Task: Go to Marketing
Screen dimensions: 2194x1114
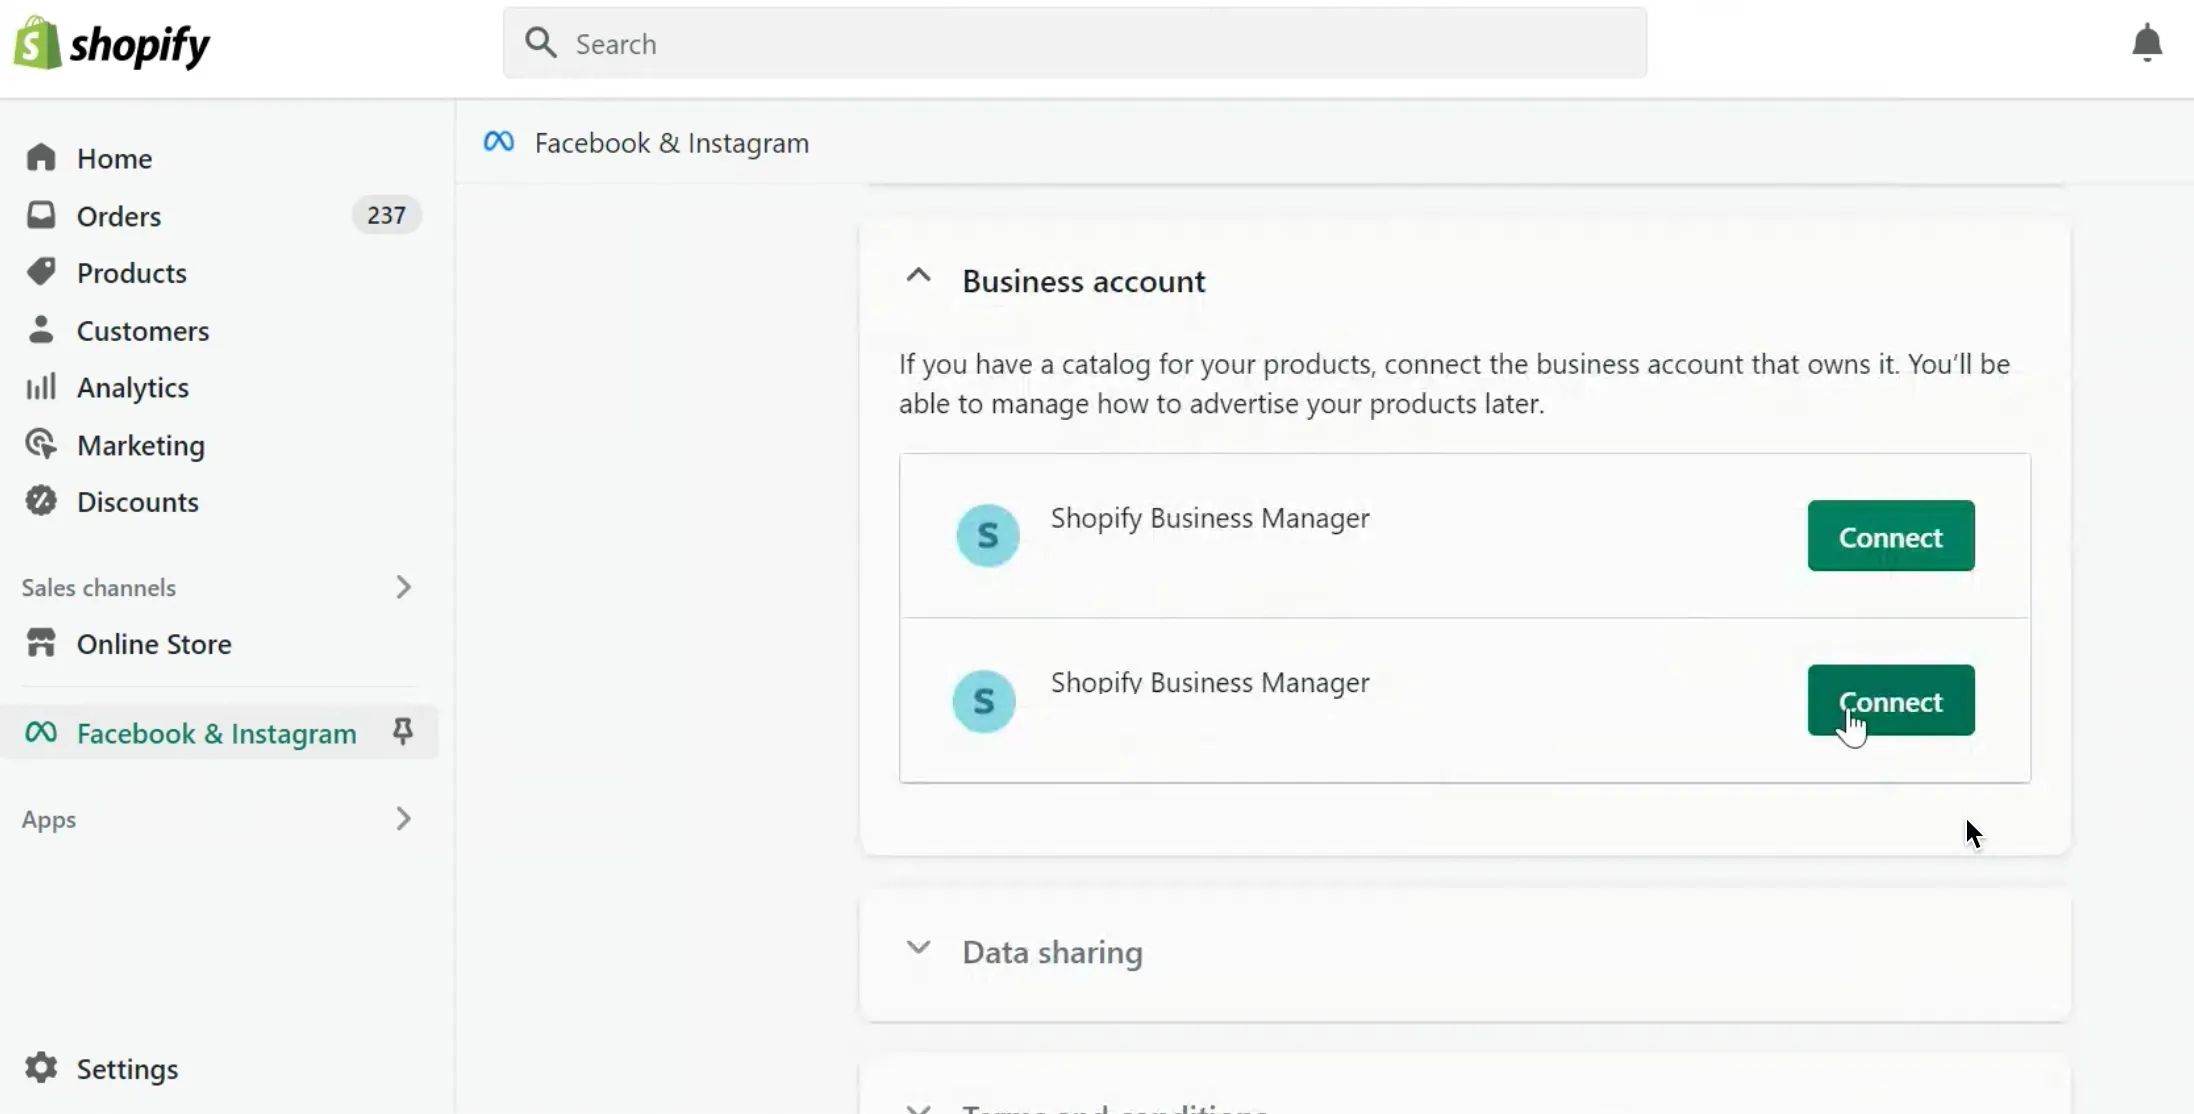Action: coord(141,446)
